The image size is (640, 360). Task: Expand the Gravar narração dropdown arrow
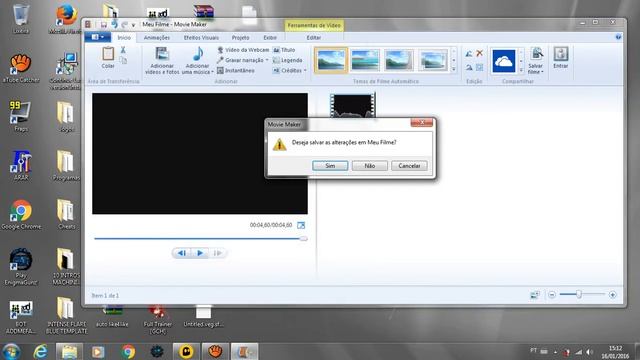tap(267, 60)
